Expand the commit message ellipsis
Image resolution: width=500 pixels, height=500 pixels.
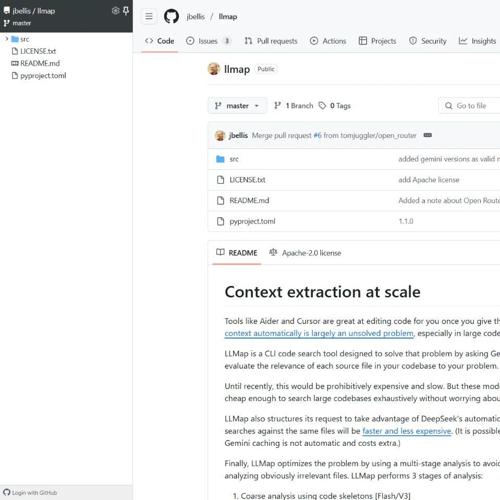[x=428, y=135]
